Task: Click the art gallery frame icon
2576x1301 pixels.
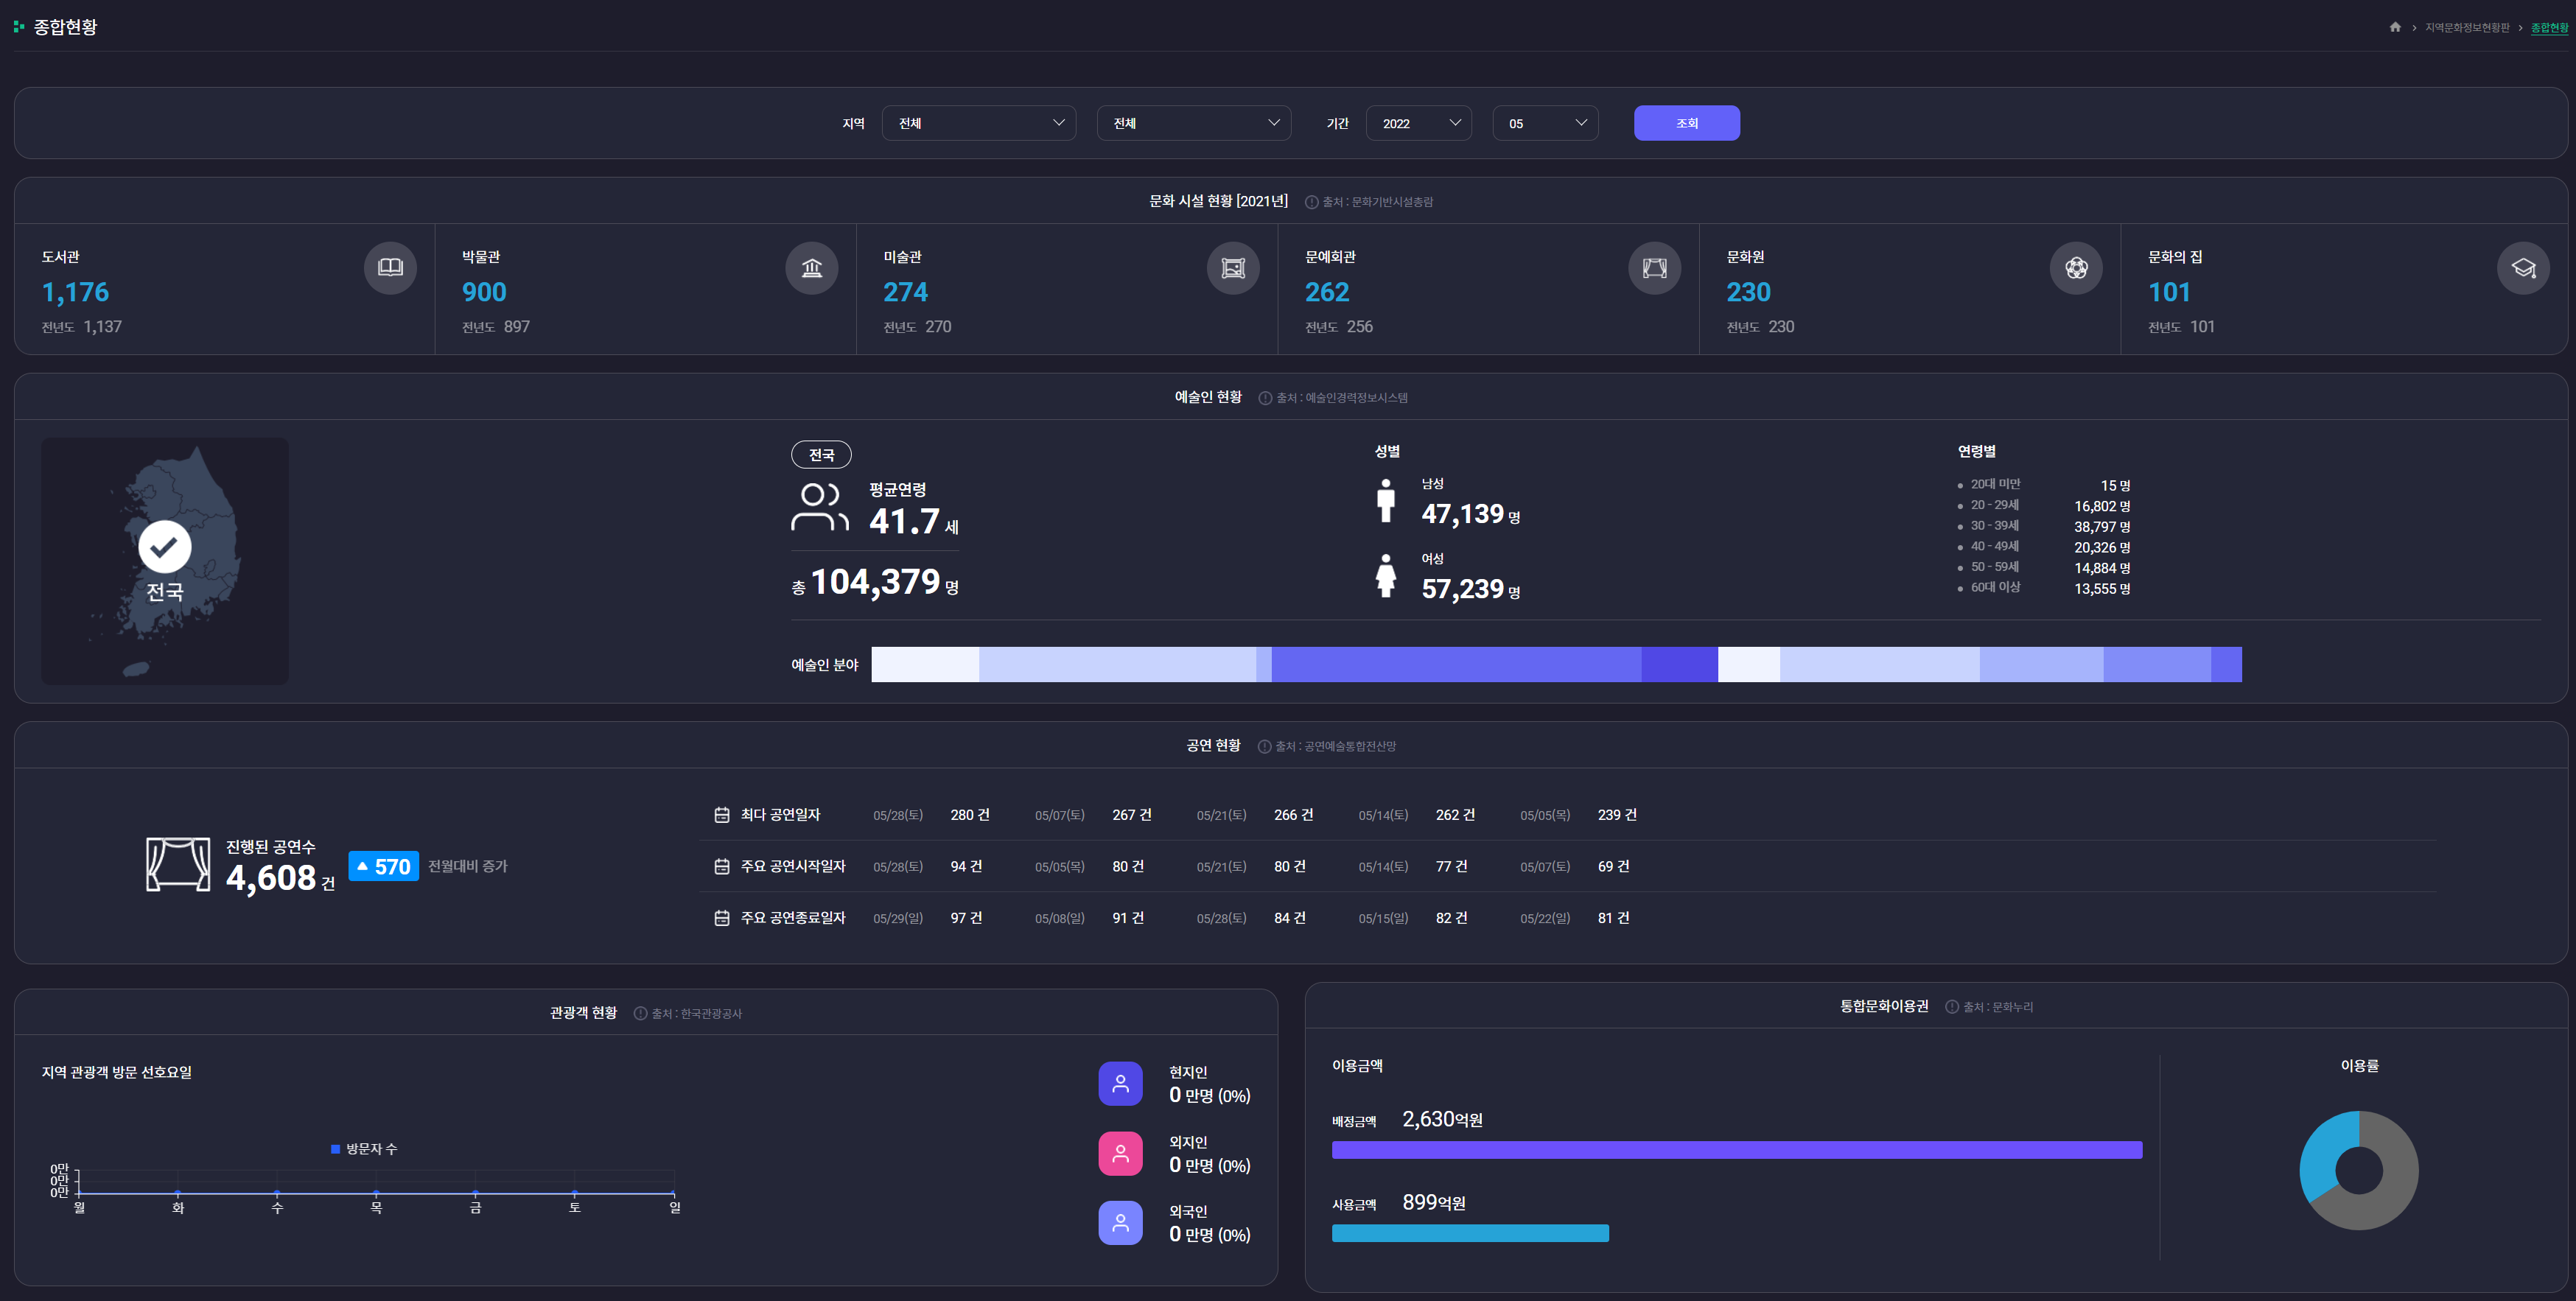Action: point(1233,268)
